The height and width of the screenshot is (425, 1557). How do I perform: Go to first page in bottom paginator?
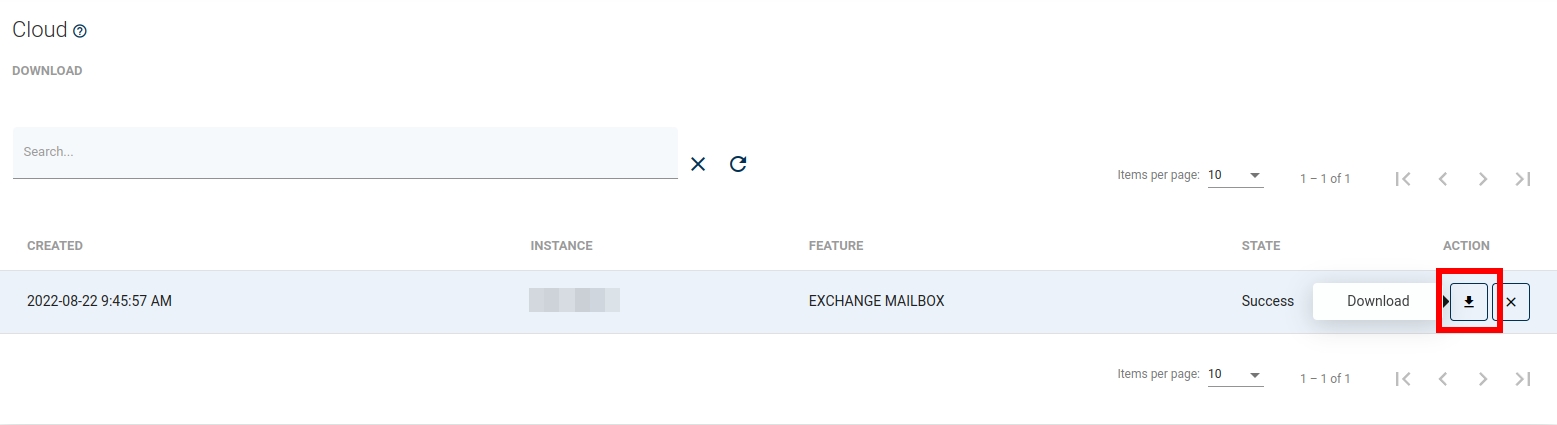(1403, 379)
